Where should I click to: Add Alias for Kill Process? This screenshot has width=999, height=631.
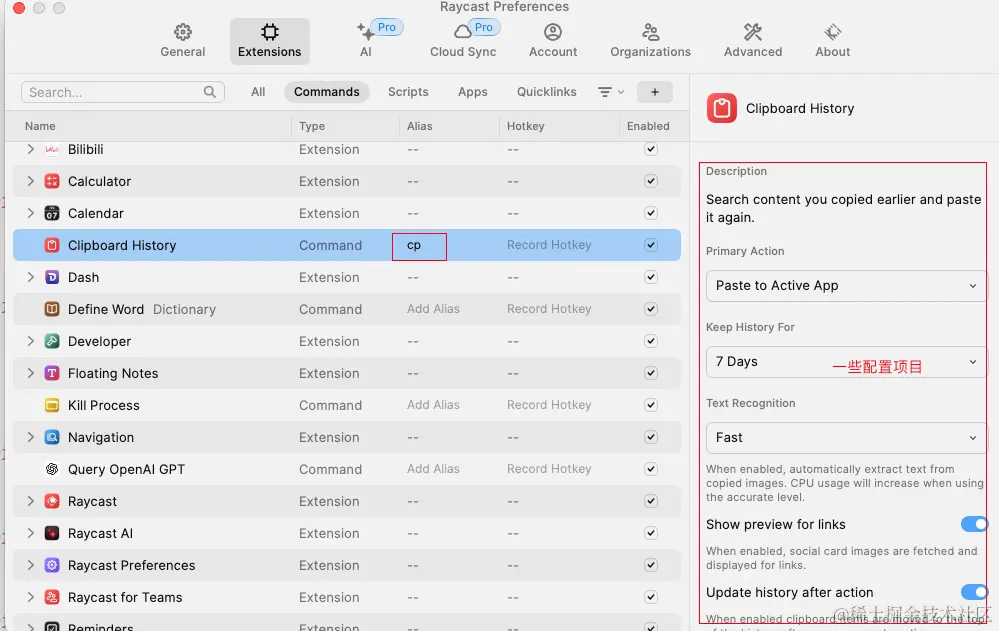(x=433, y=405)
